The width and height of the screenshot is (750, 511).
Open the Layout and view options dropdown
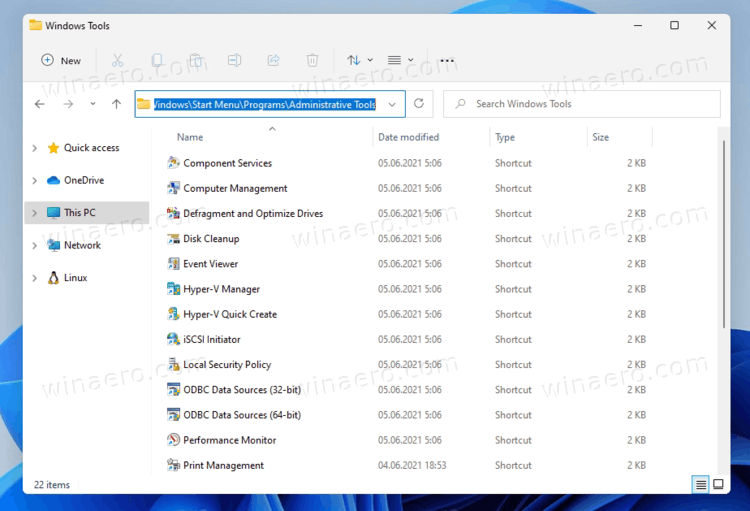click(400, 60)
